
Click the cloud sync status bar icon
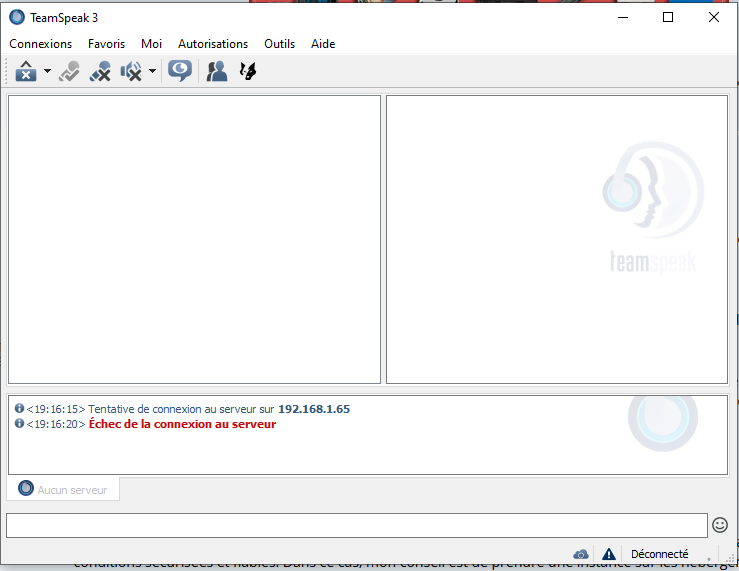pyautogui.click(x=581, y=554)
